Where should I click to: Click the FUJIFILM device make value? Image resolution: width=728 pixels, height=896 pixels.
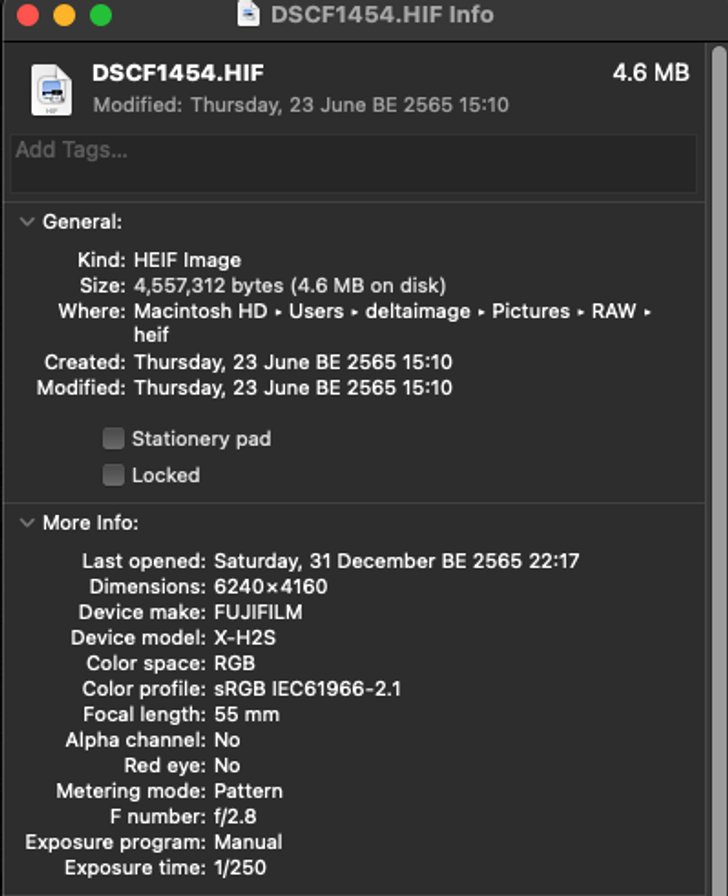click(258, 612)
